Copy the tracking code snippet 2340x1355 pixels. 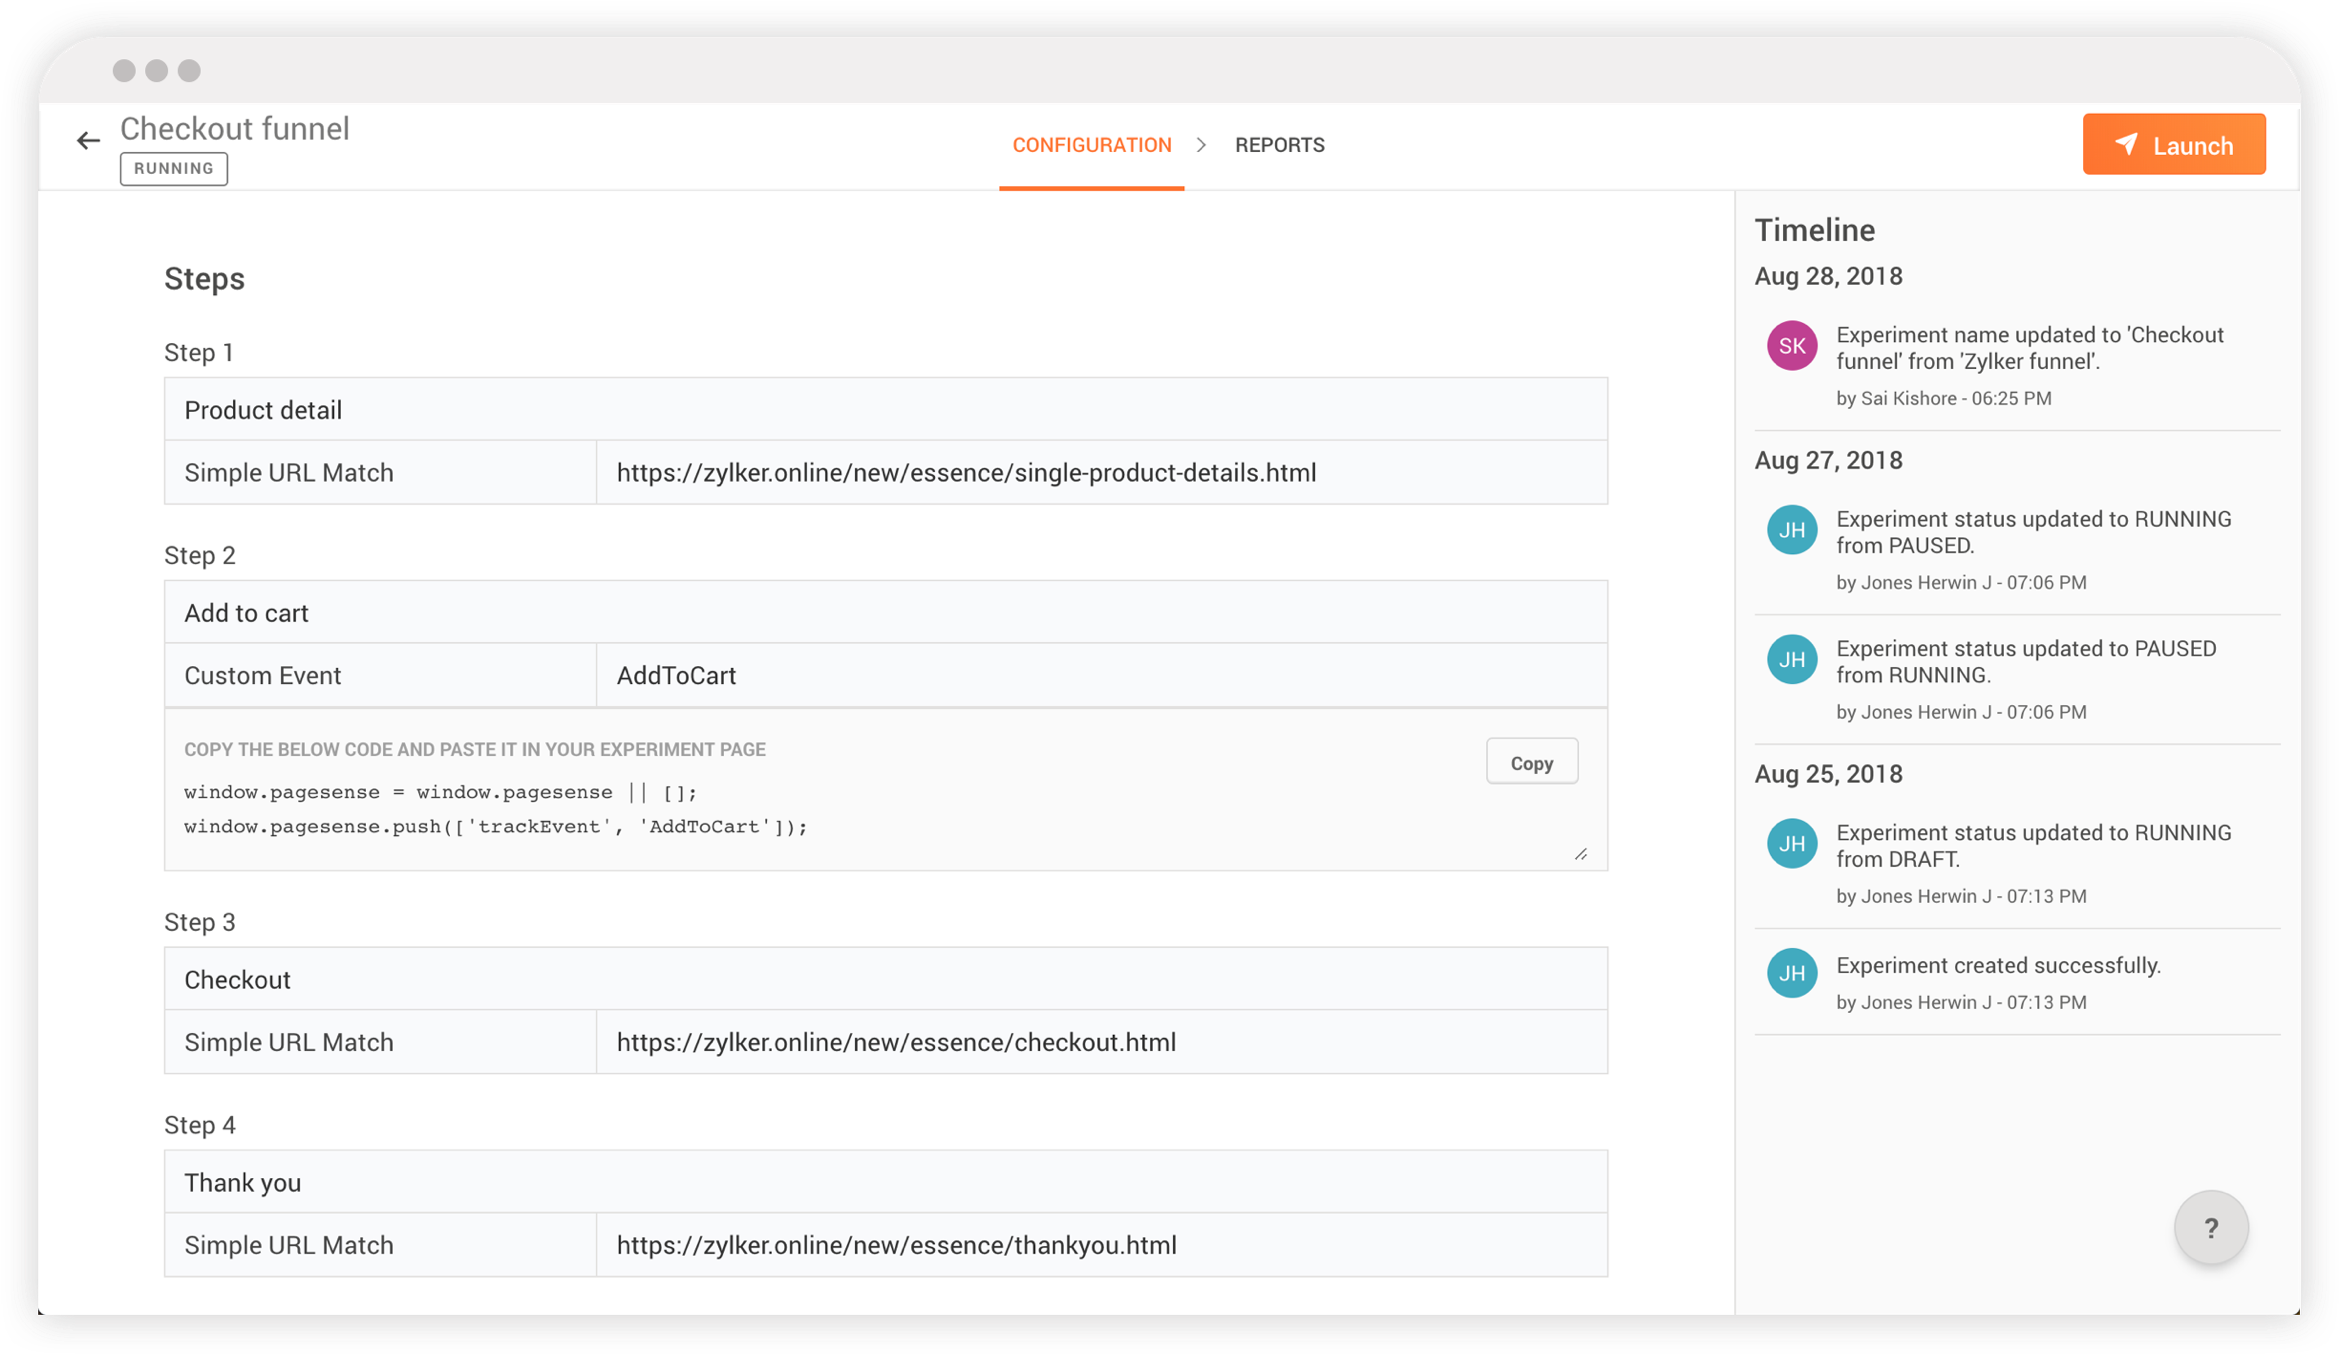click(1531, 763)
